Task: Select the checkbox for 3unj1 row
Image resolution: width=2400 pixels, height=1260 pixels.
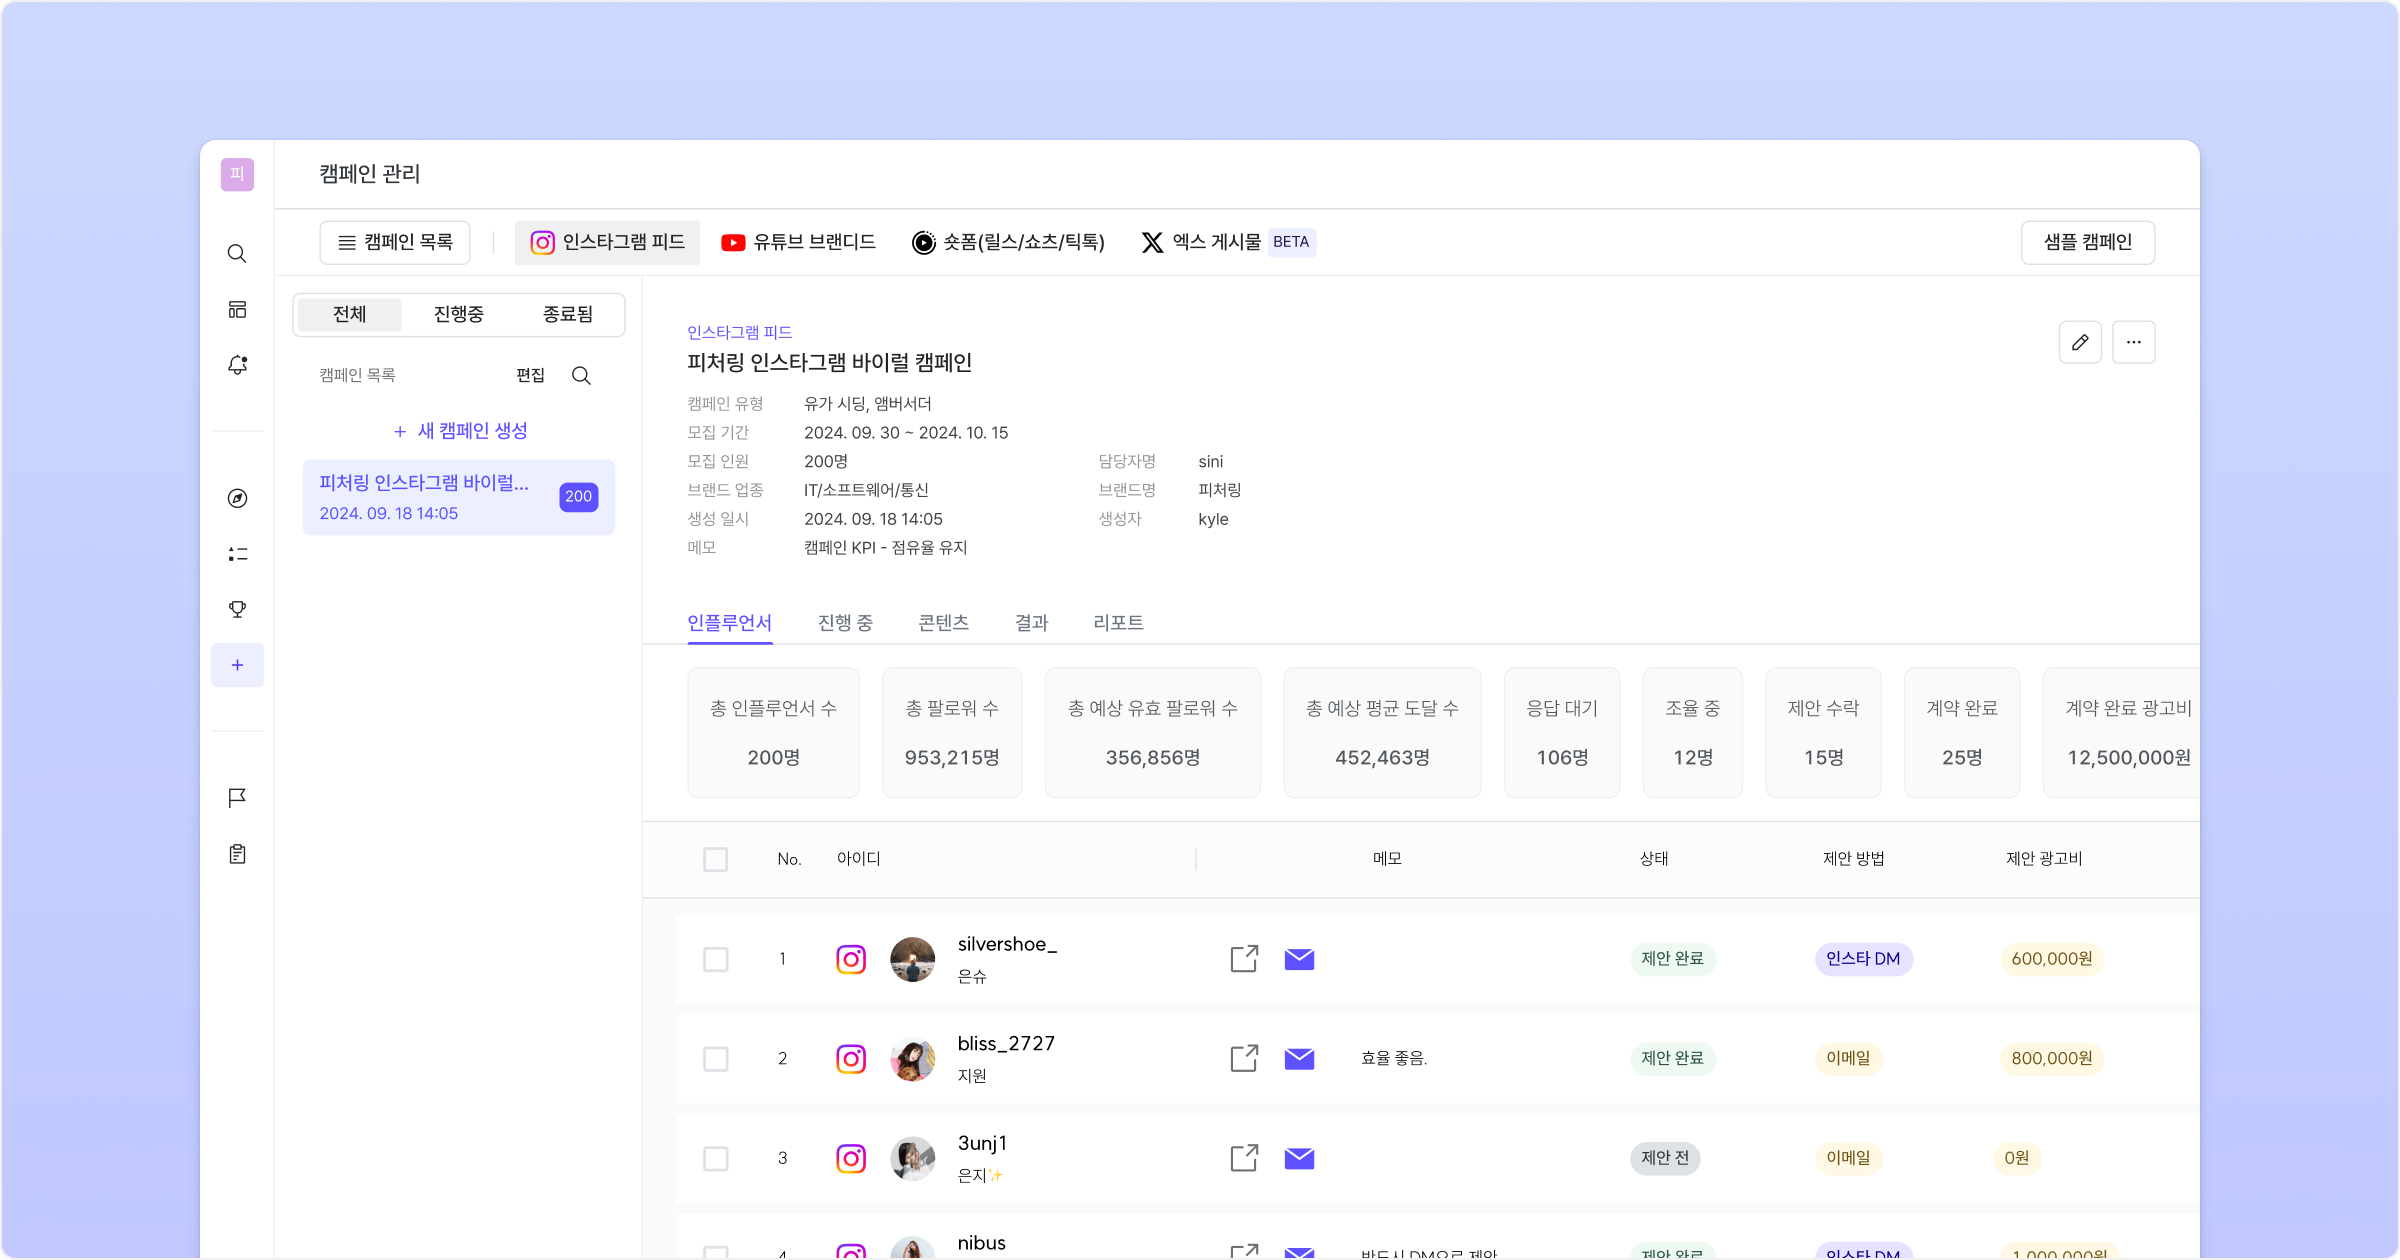Action: click(715, 1158)
